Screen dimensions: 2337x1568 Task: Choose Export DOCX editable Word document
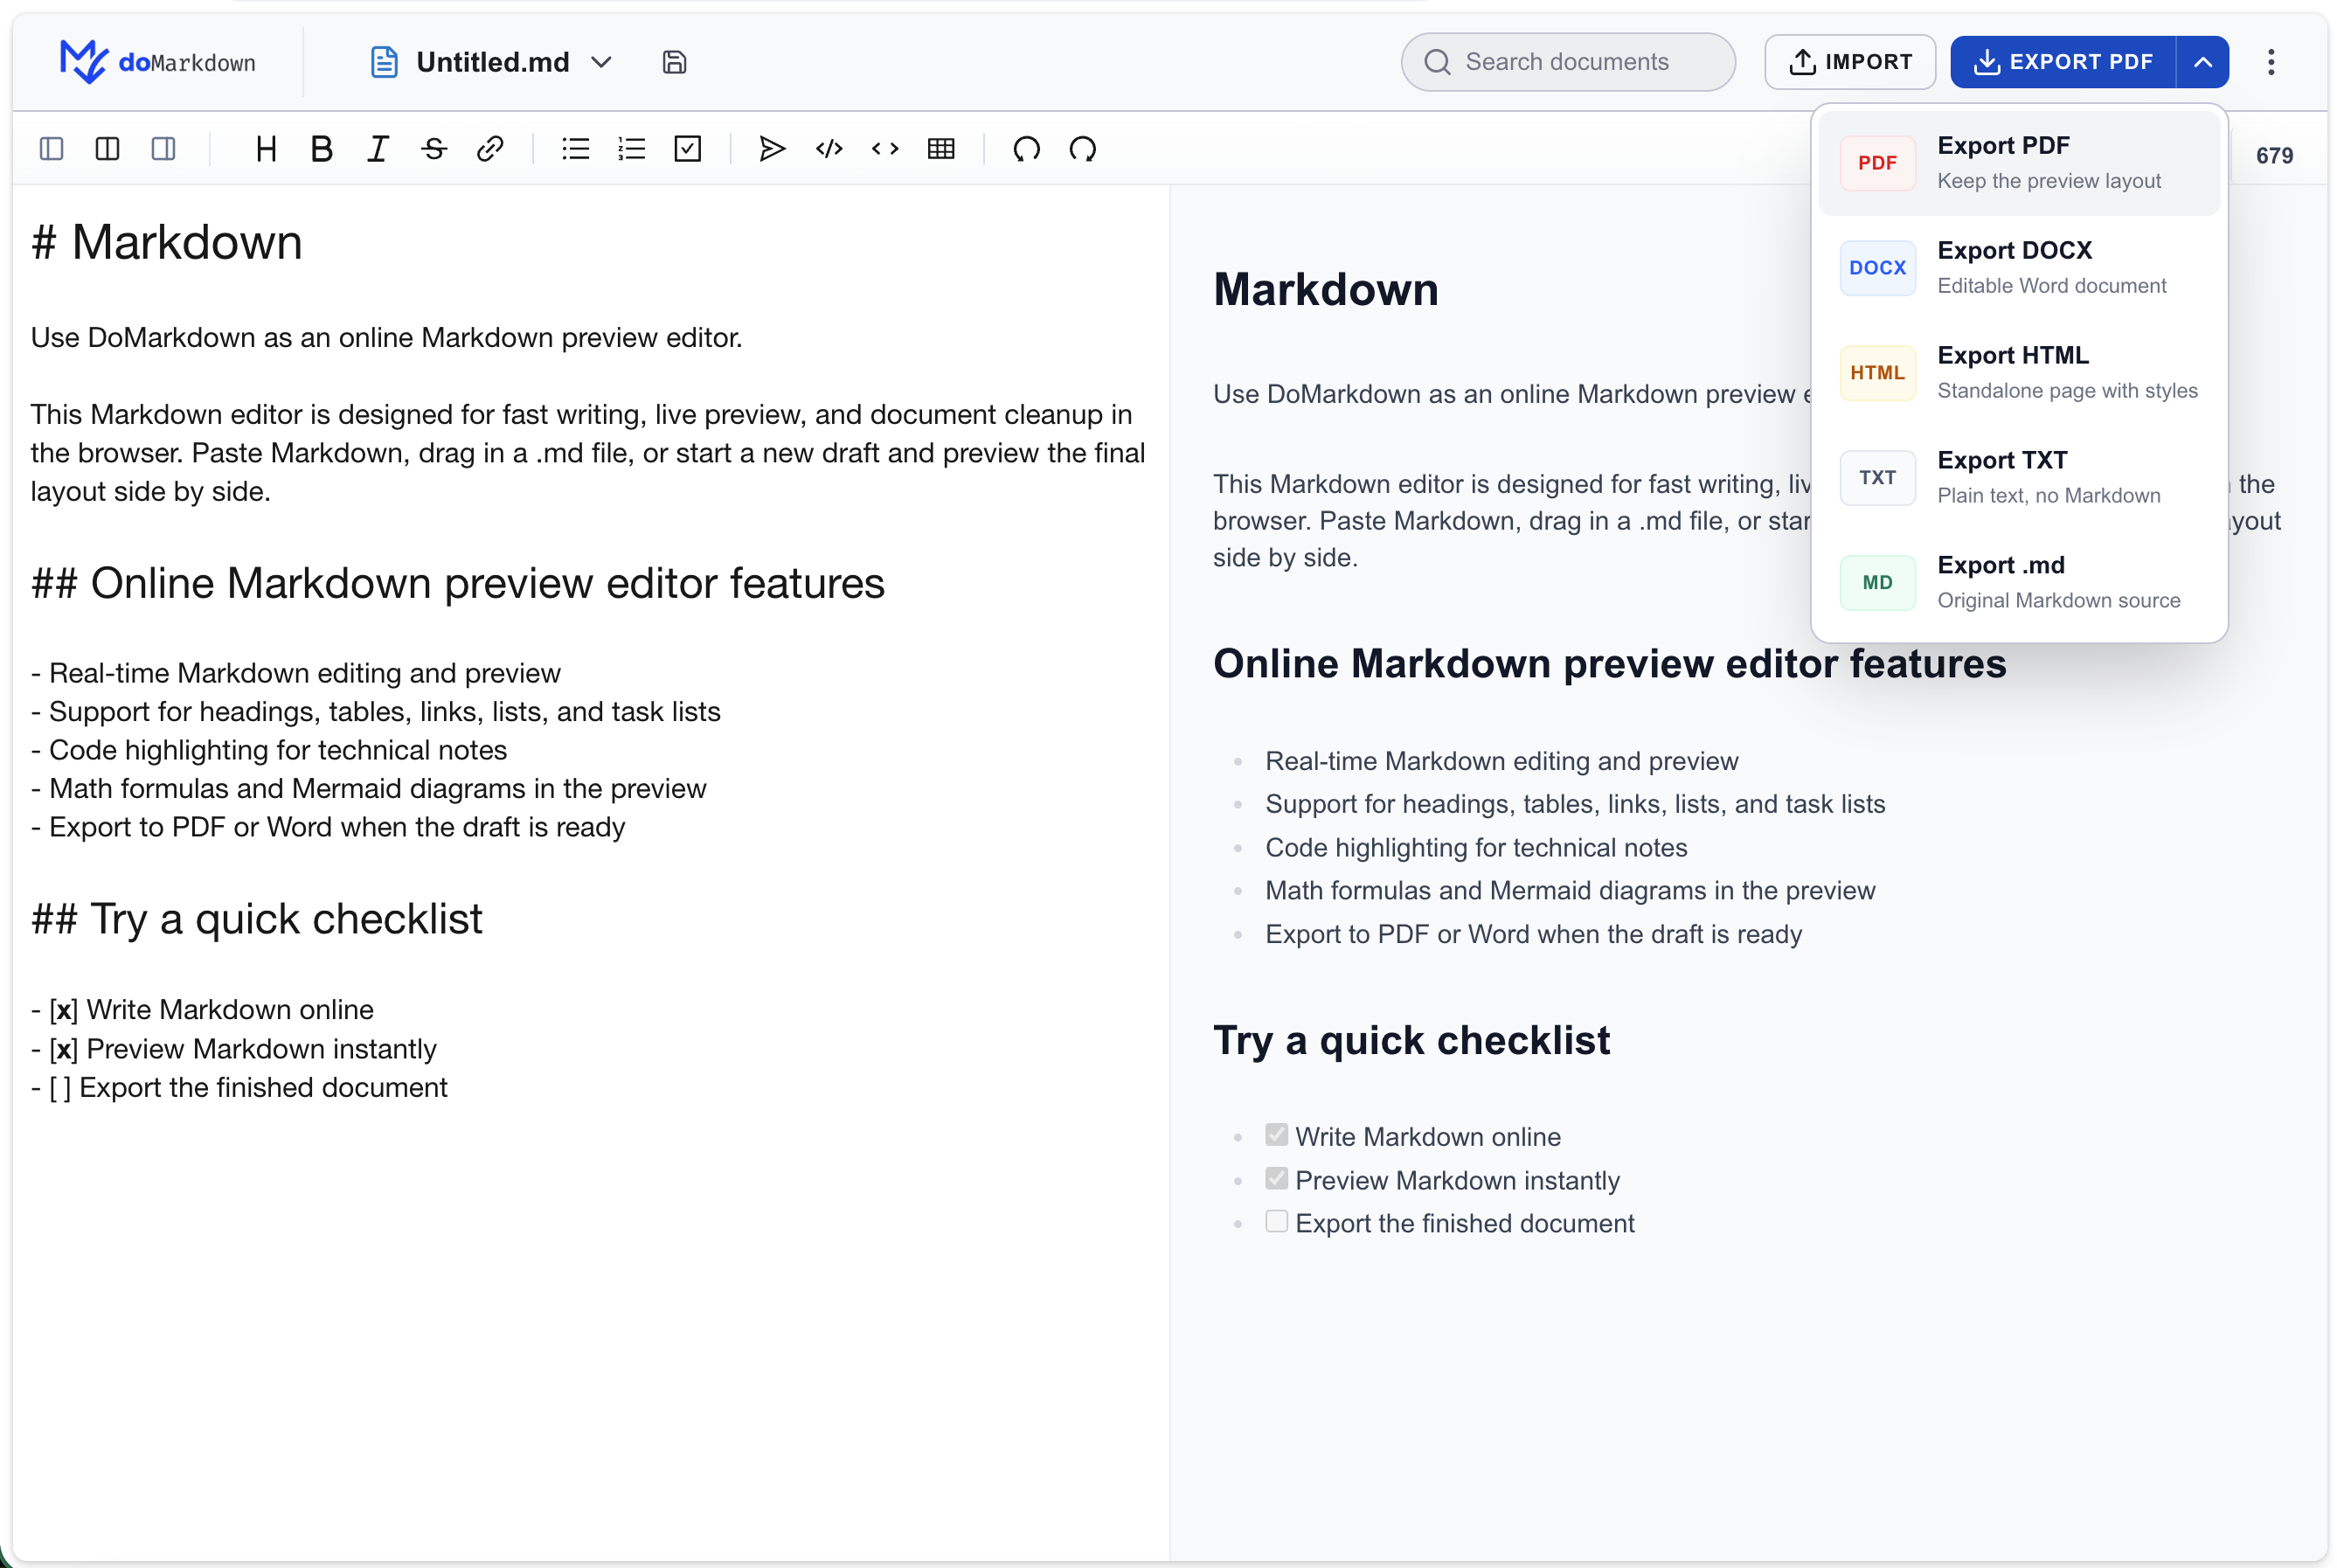click(x=2018, y=268)
